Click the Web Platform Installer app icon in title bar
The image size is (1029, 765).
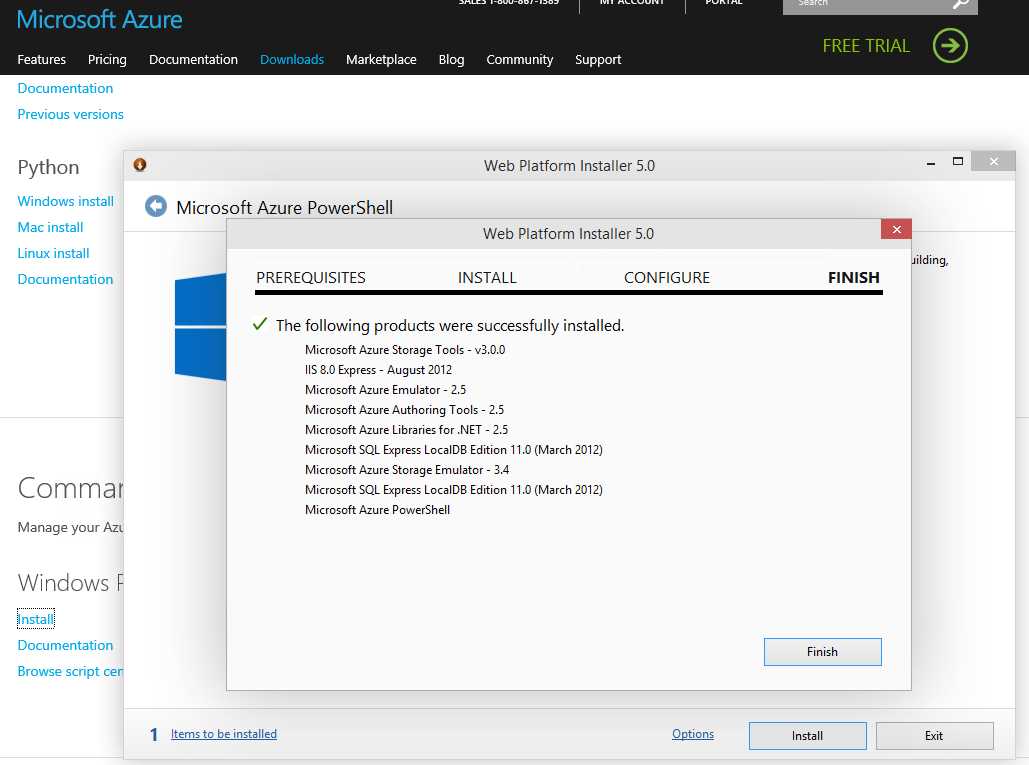point(140,165)
